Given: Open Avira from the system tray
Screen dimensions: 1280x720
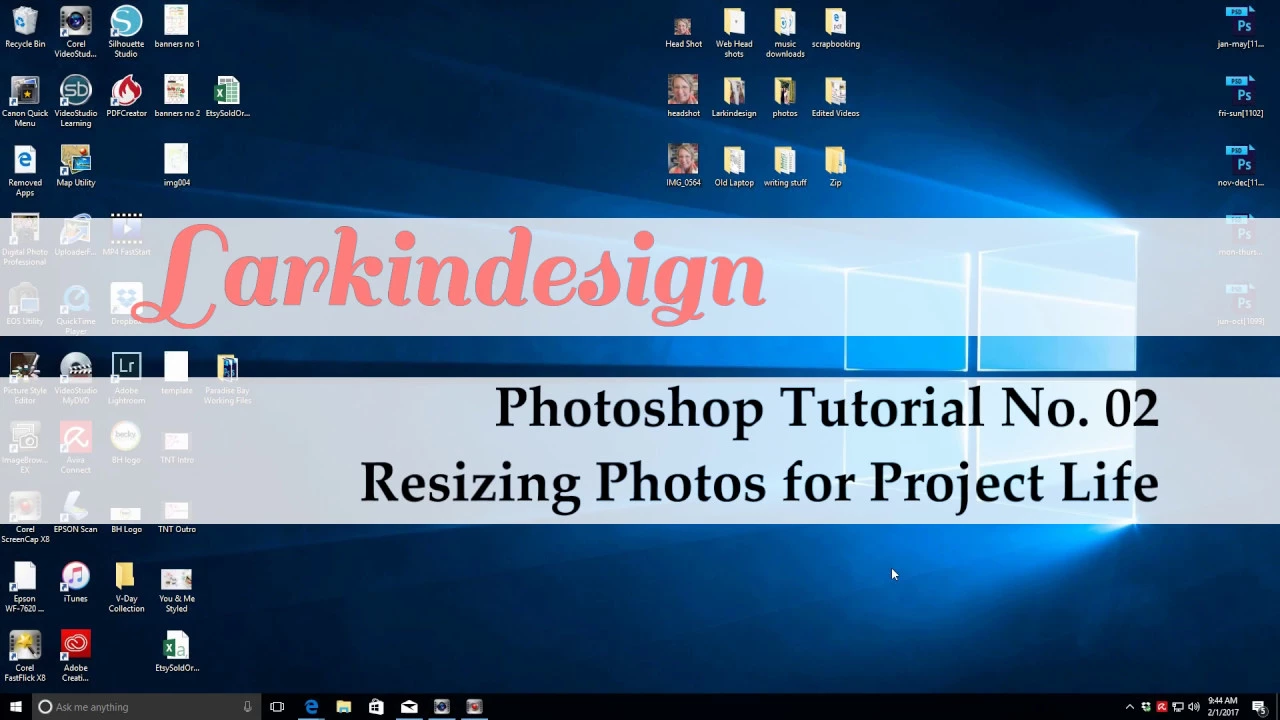Looking at the screenshot, I should tap(1162, 707).
